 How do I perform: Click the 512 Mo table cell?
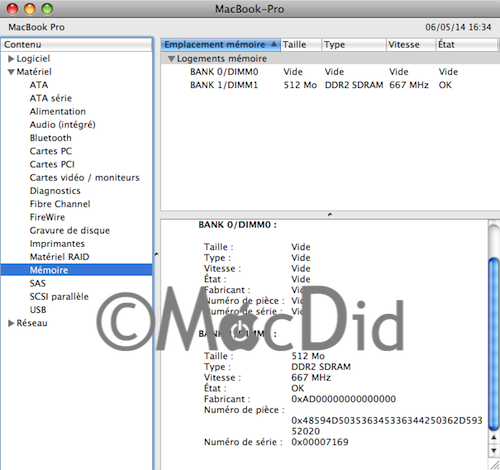(300, 85)
